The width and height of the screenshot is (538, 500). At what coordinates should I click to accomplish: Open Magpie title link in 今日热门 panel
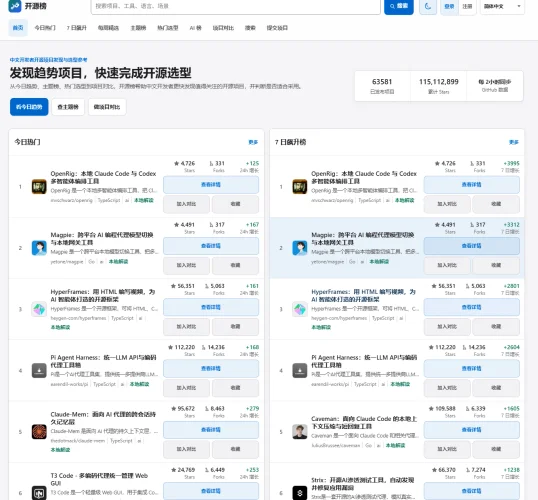pos(102,239)
